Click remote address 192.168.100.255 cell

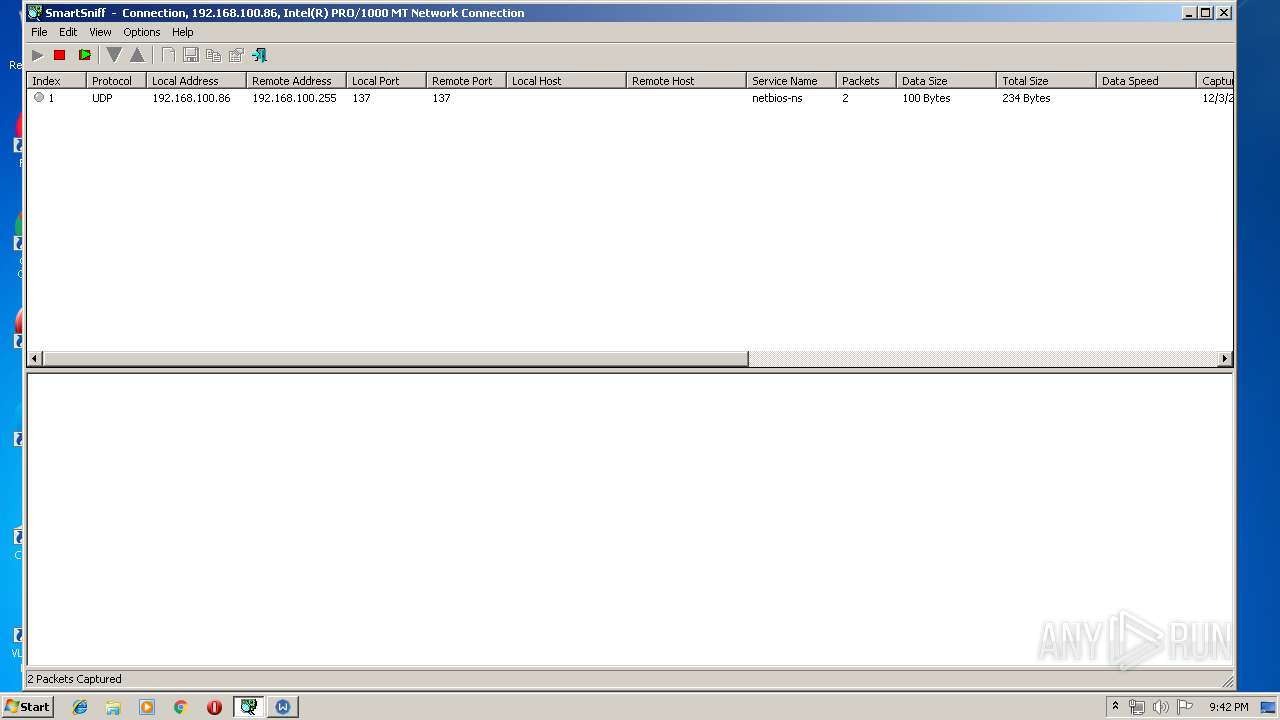coord(294,98)
